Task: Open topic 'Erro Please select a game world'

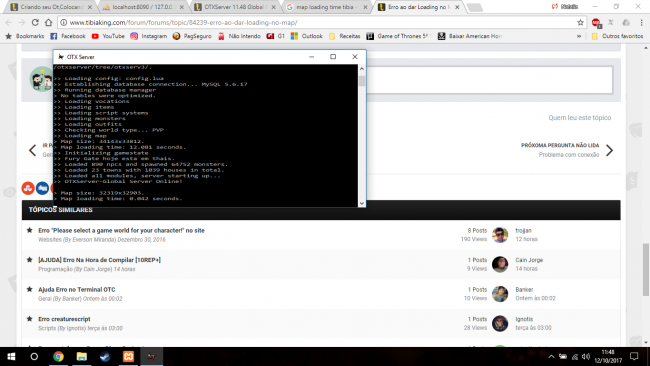Action: tap(121, 230)
